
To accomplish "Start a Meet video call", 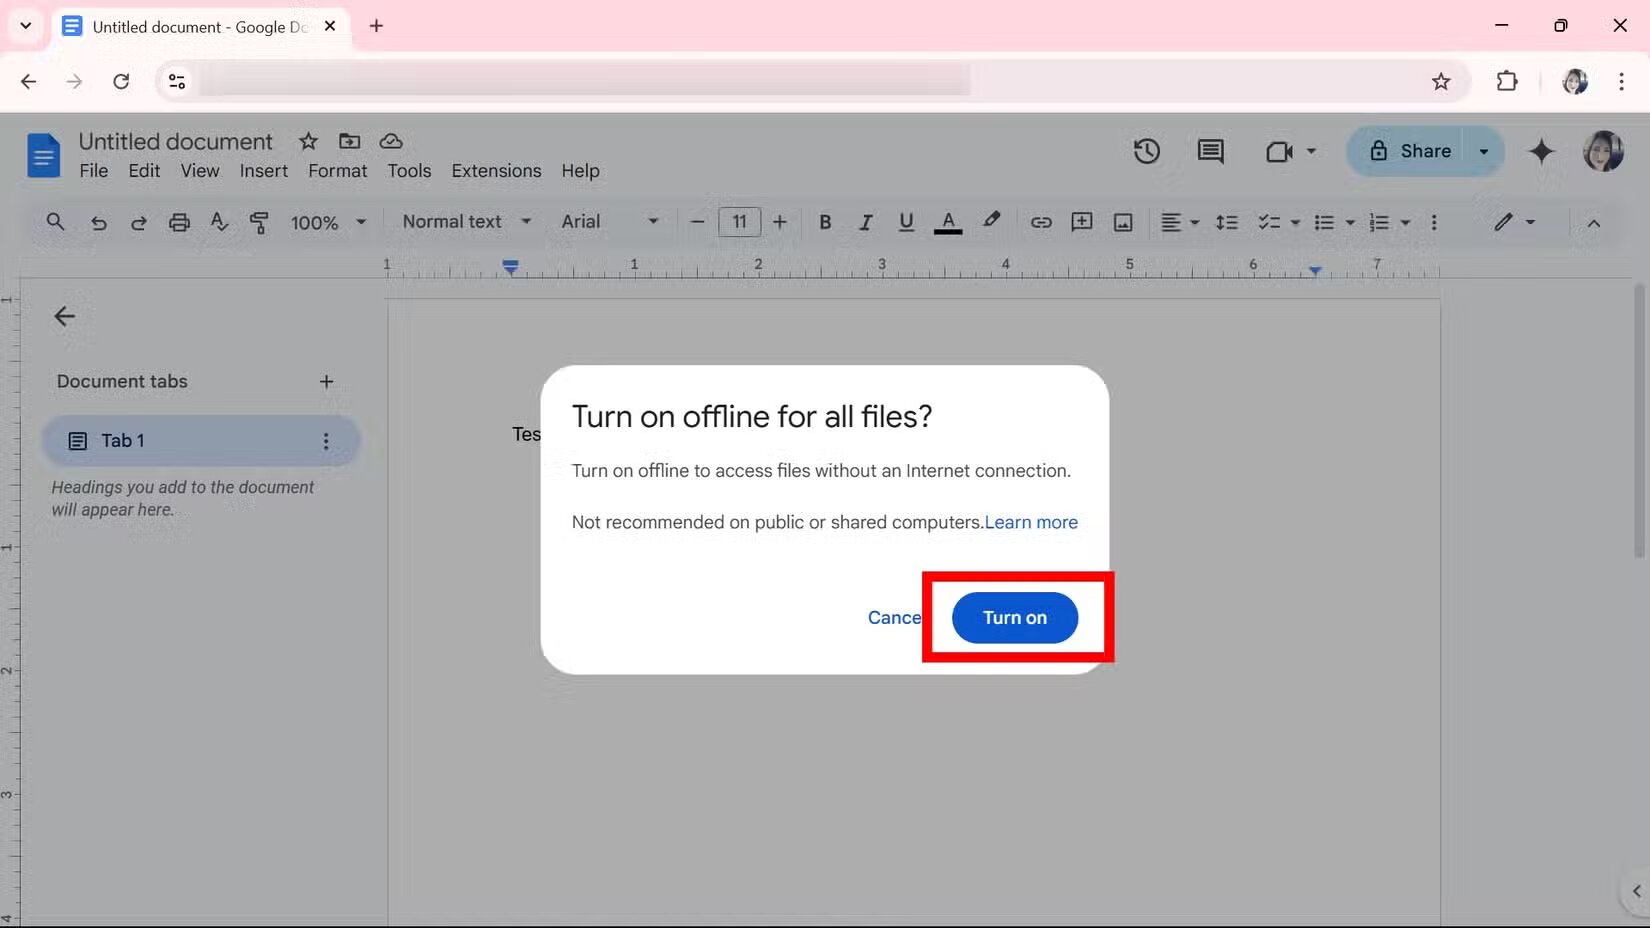I will click(x=1279, y=151).
